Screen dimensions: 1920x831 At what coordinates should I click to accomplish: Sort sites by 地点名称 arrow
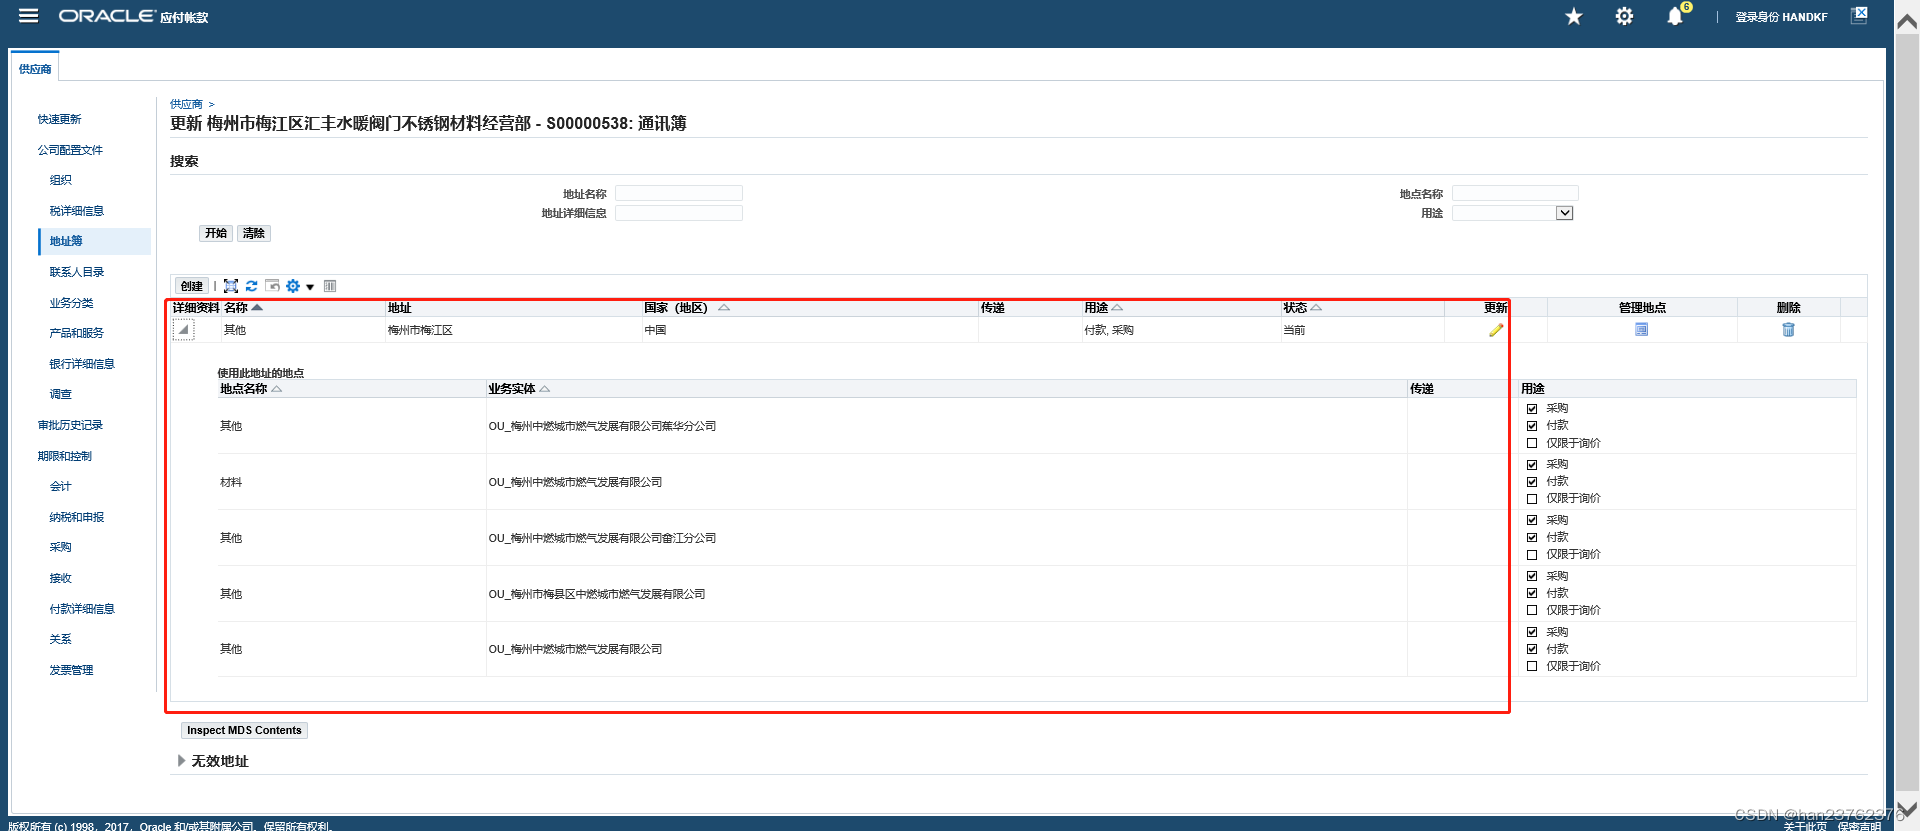tap(277, 389)
